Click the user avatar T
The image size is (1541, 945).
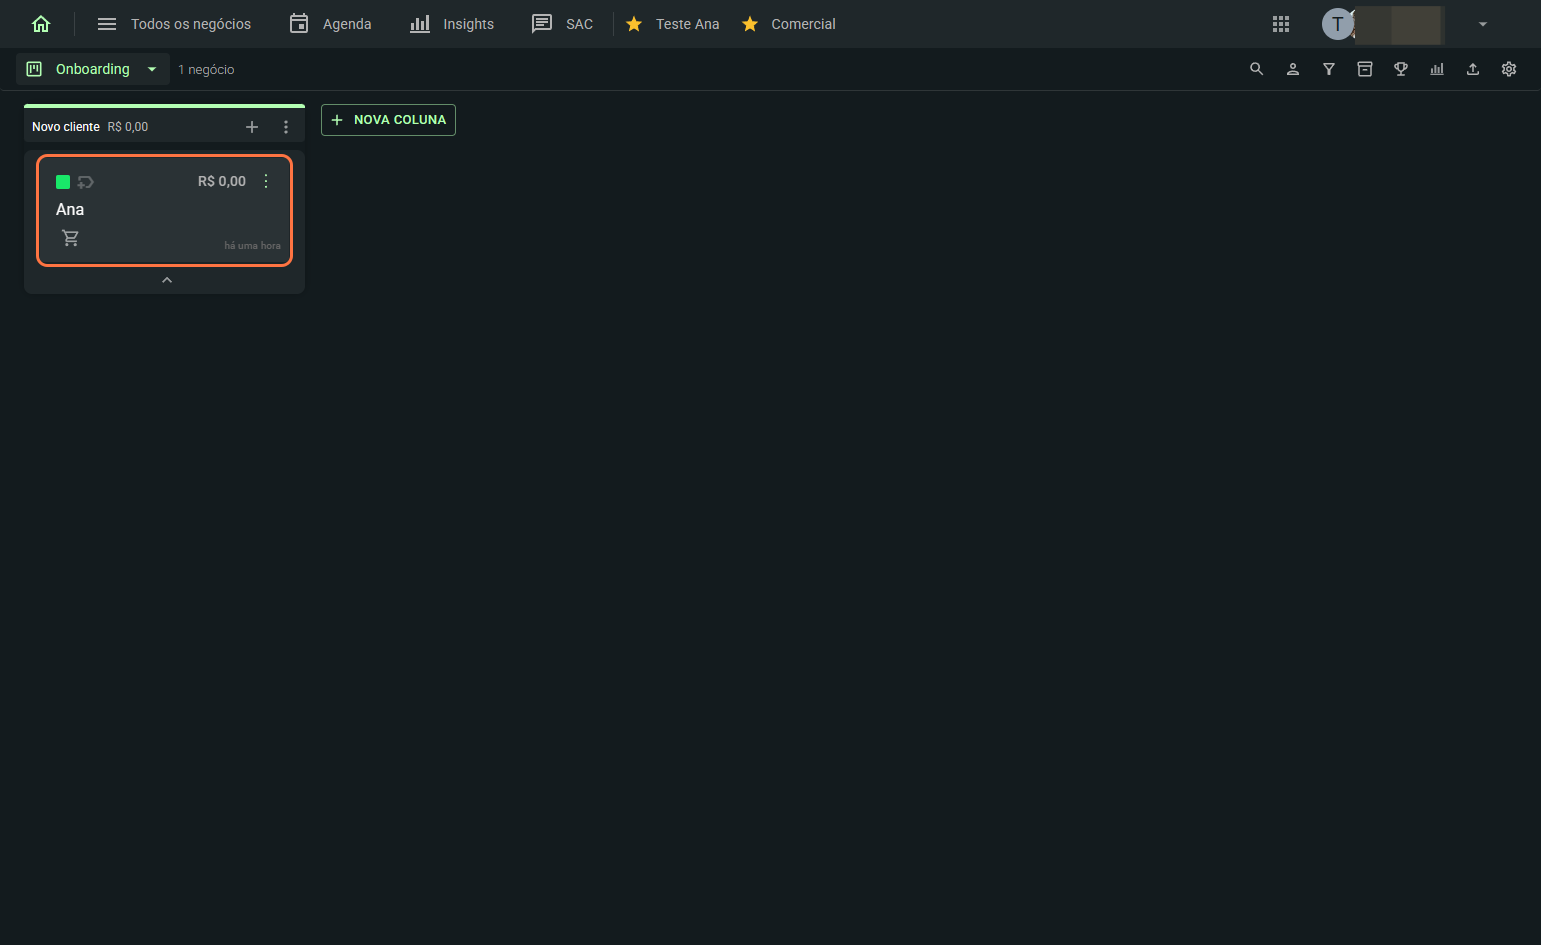click(1337, 24)
